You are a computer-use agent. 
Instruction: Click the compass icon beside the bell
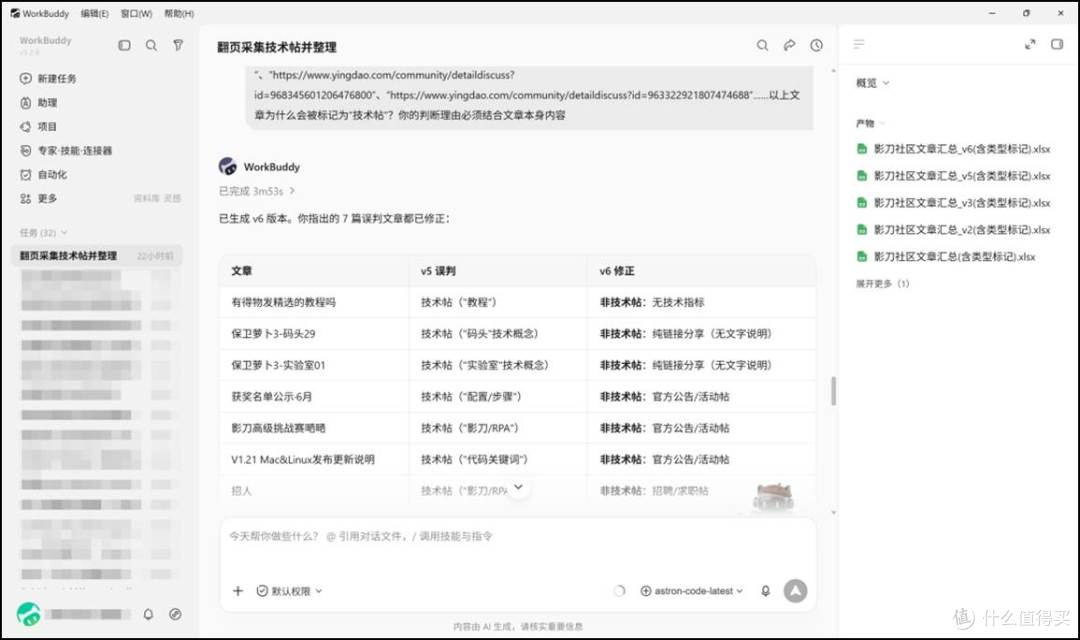click(x=175, y=614)
